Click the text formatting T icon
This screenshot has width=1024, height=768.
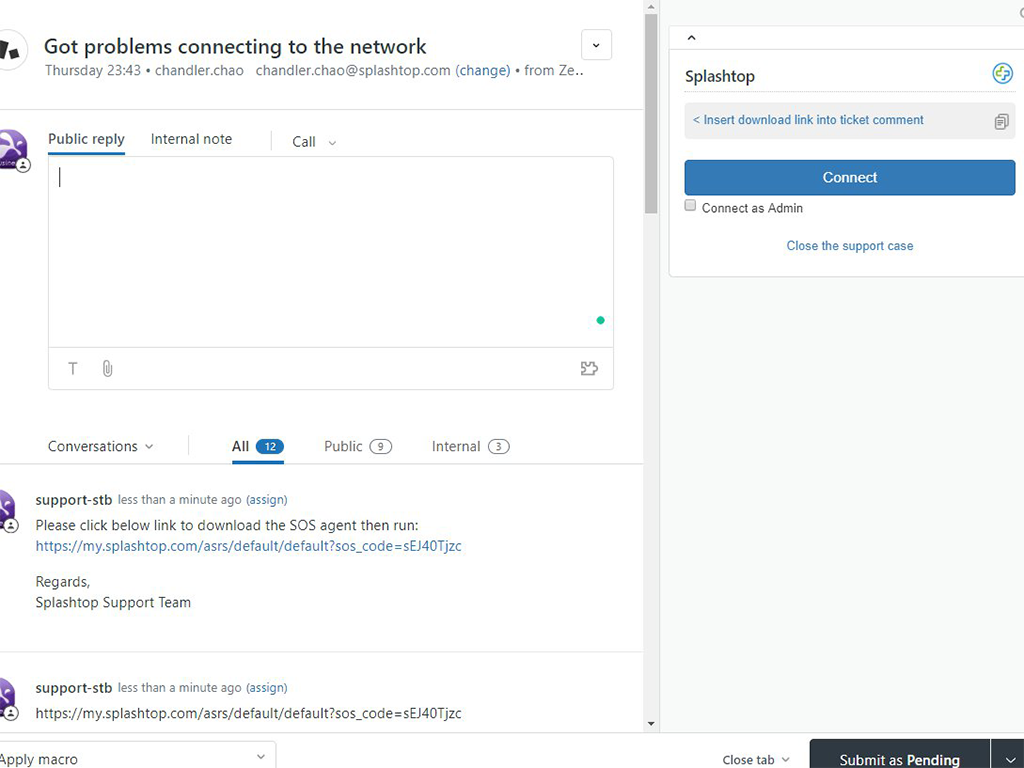point(73,369)
